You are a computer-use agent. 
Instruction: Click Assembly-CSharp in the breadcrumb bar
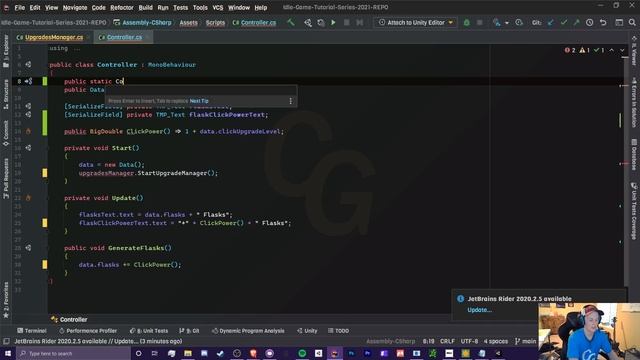pyautogui.click(x=143, y=22)
